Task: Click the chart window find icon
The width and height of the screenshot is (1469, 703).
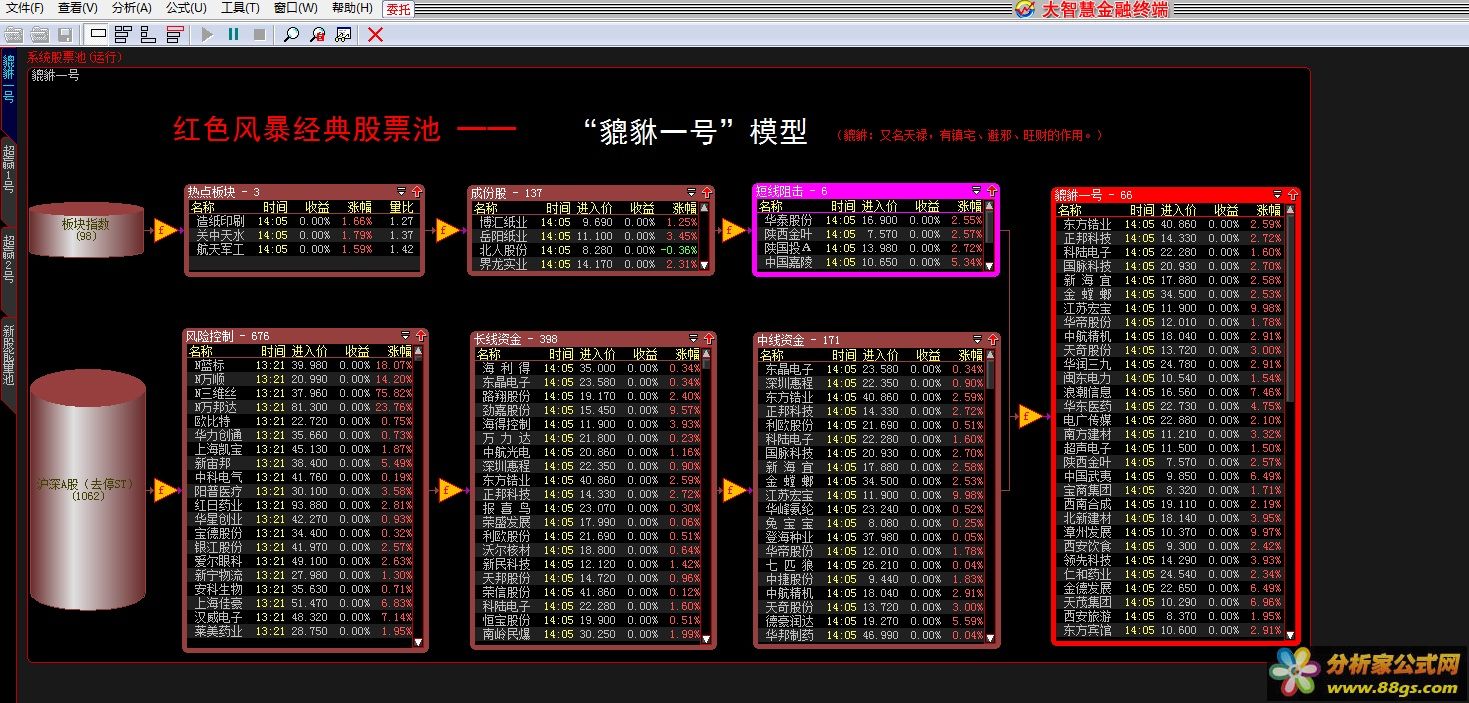Action: 343,34
